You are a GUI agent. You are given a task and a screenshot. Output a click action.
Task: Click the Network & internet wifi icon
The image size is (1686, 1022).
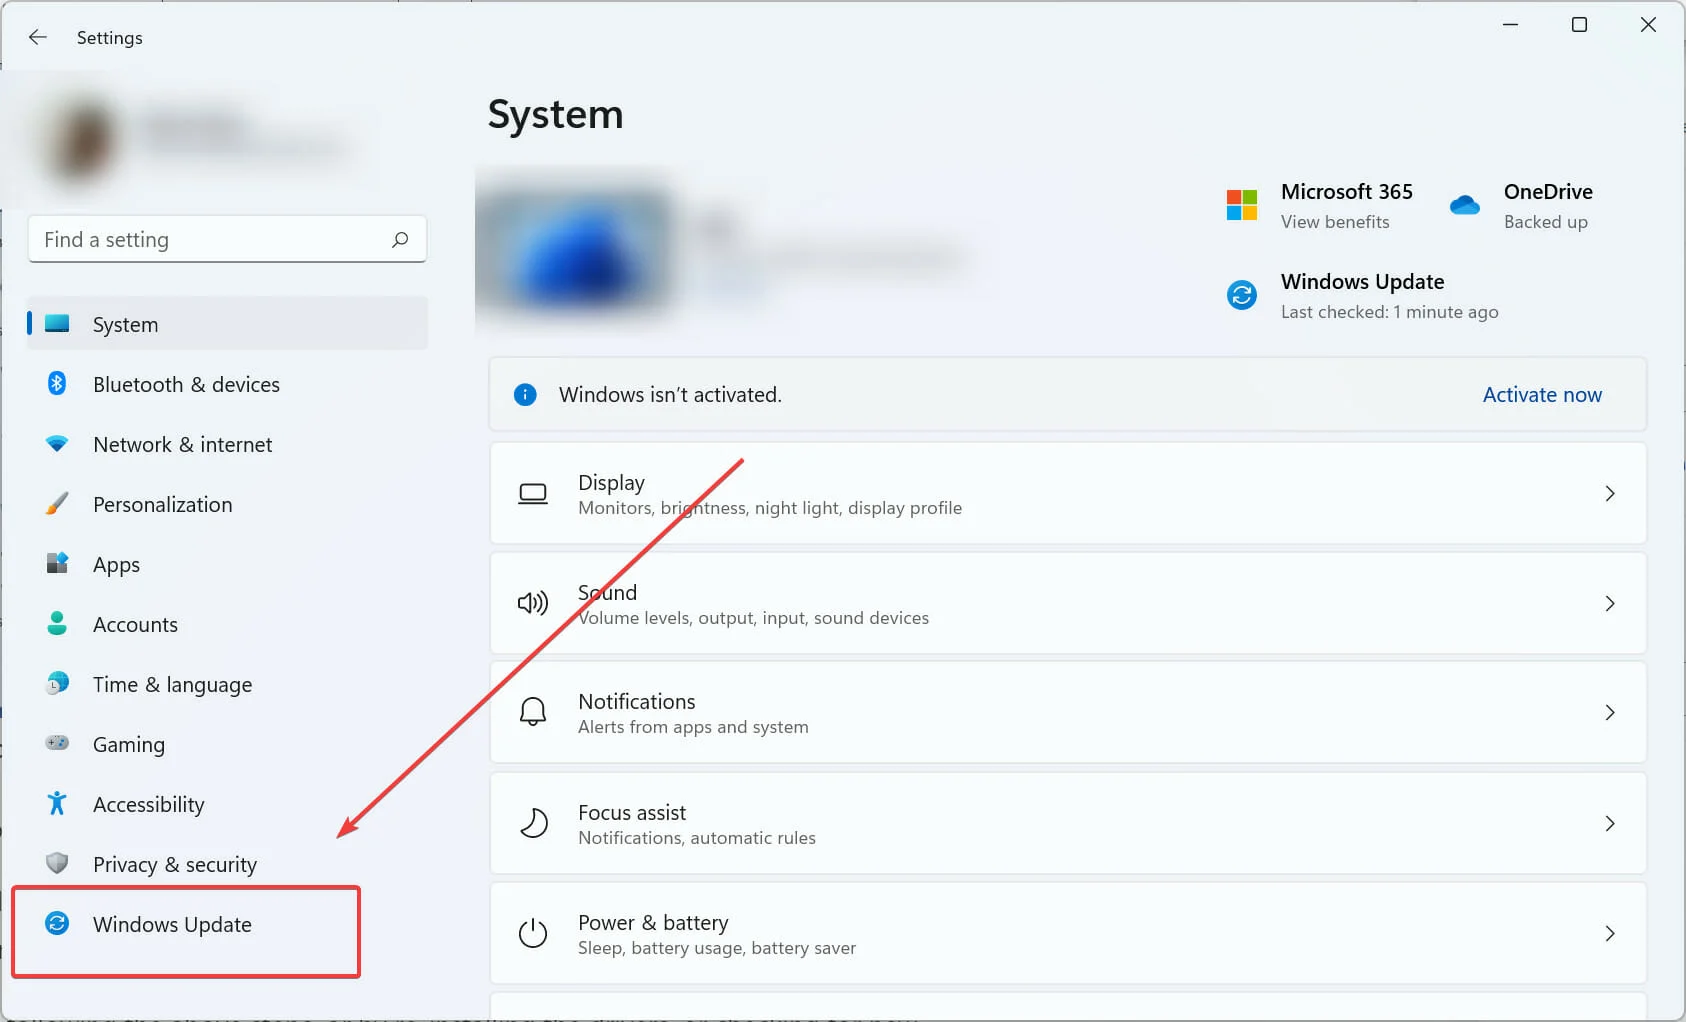tap(57, 443)
